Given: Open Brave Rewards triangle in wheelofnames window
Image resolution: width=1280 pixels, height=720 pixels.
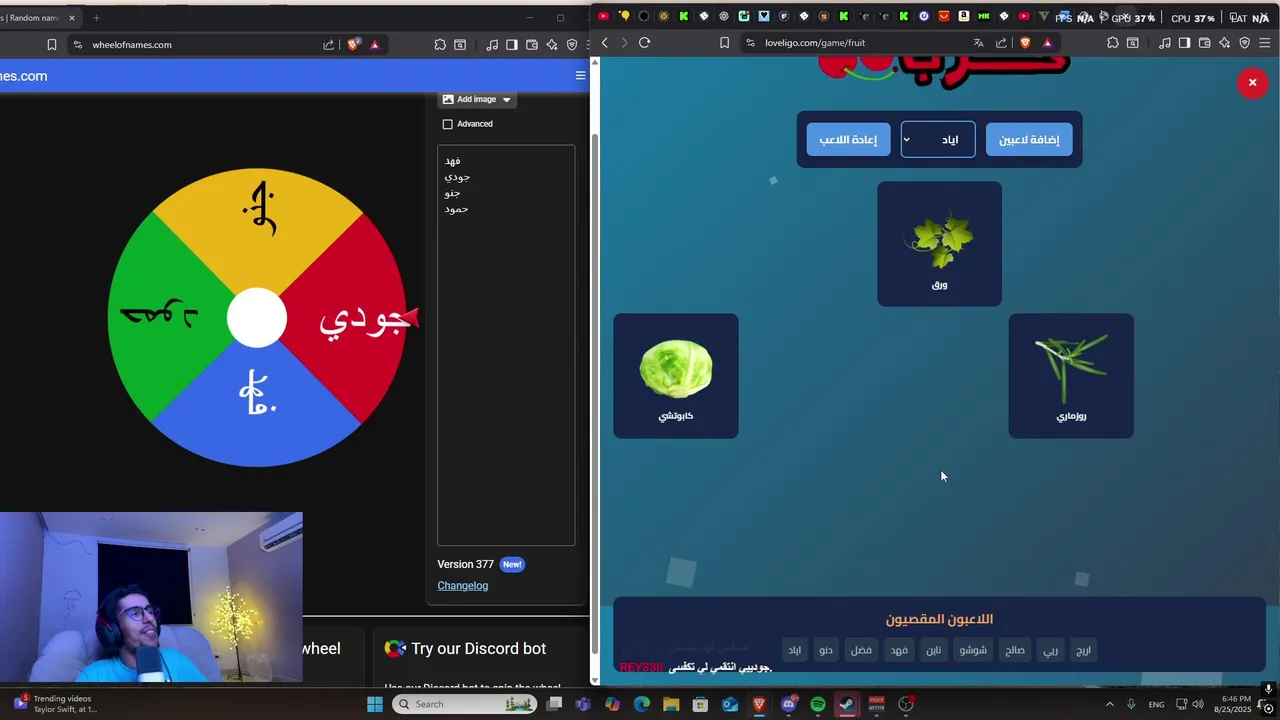Looking at the screenshot, I should point(375,44).
